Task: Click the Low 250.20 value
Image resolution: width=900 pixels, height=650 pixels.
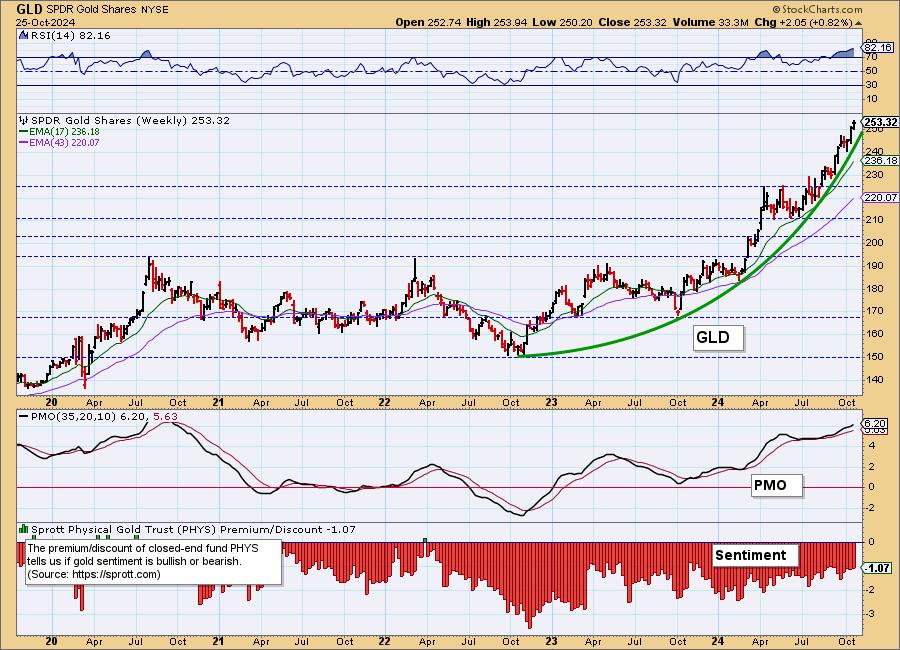Action: pyautogui.click(x=563, y=22)
